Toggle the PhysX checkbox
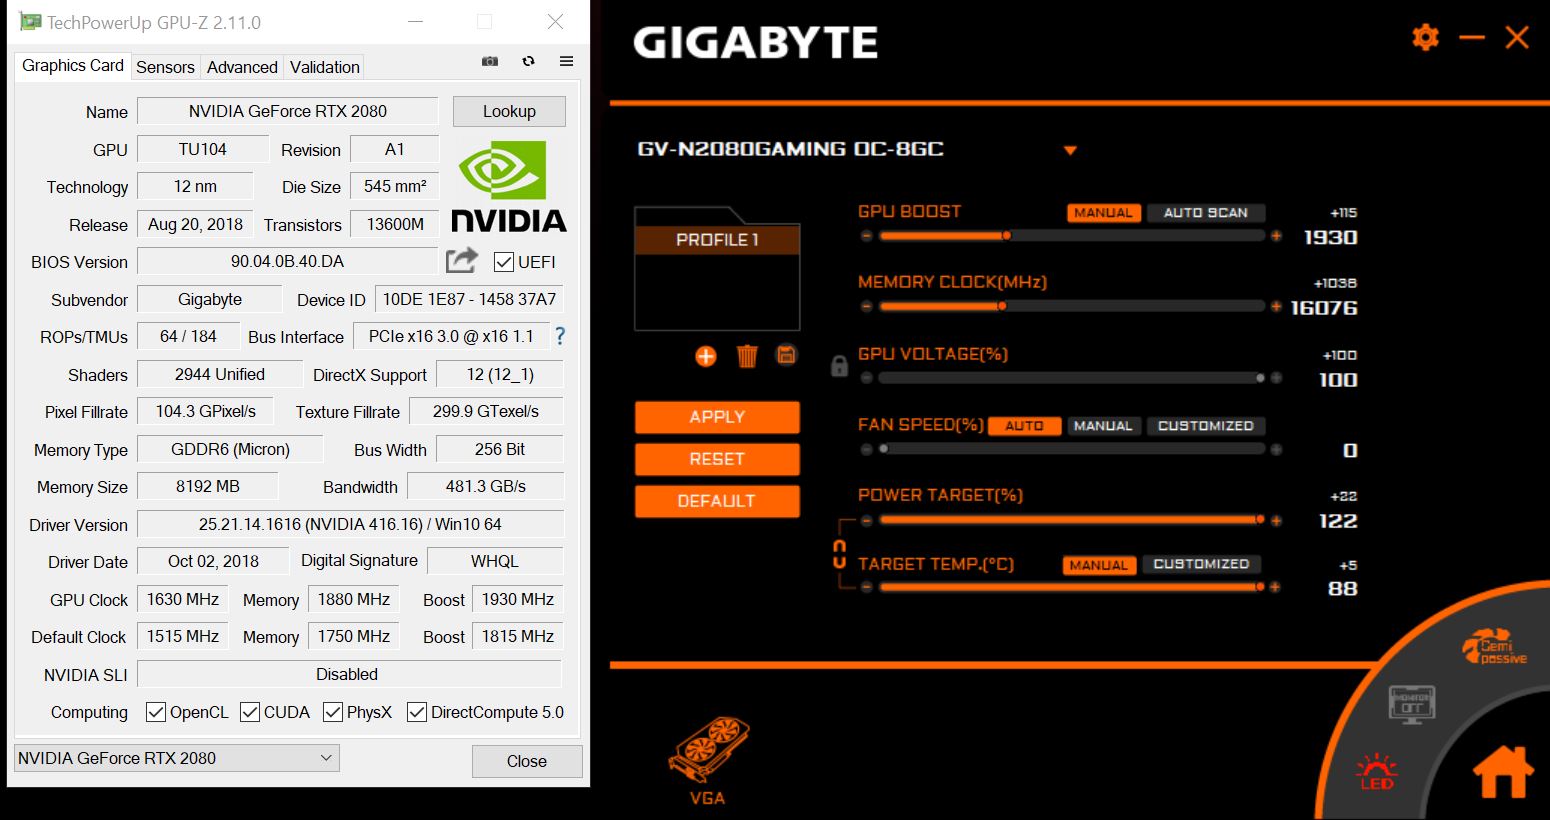Screen dimensions: 1550x820 click(x=333, y=712)
